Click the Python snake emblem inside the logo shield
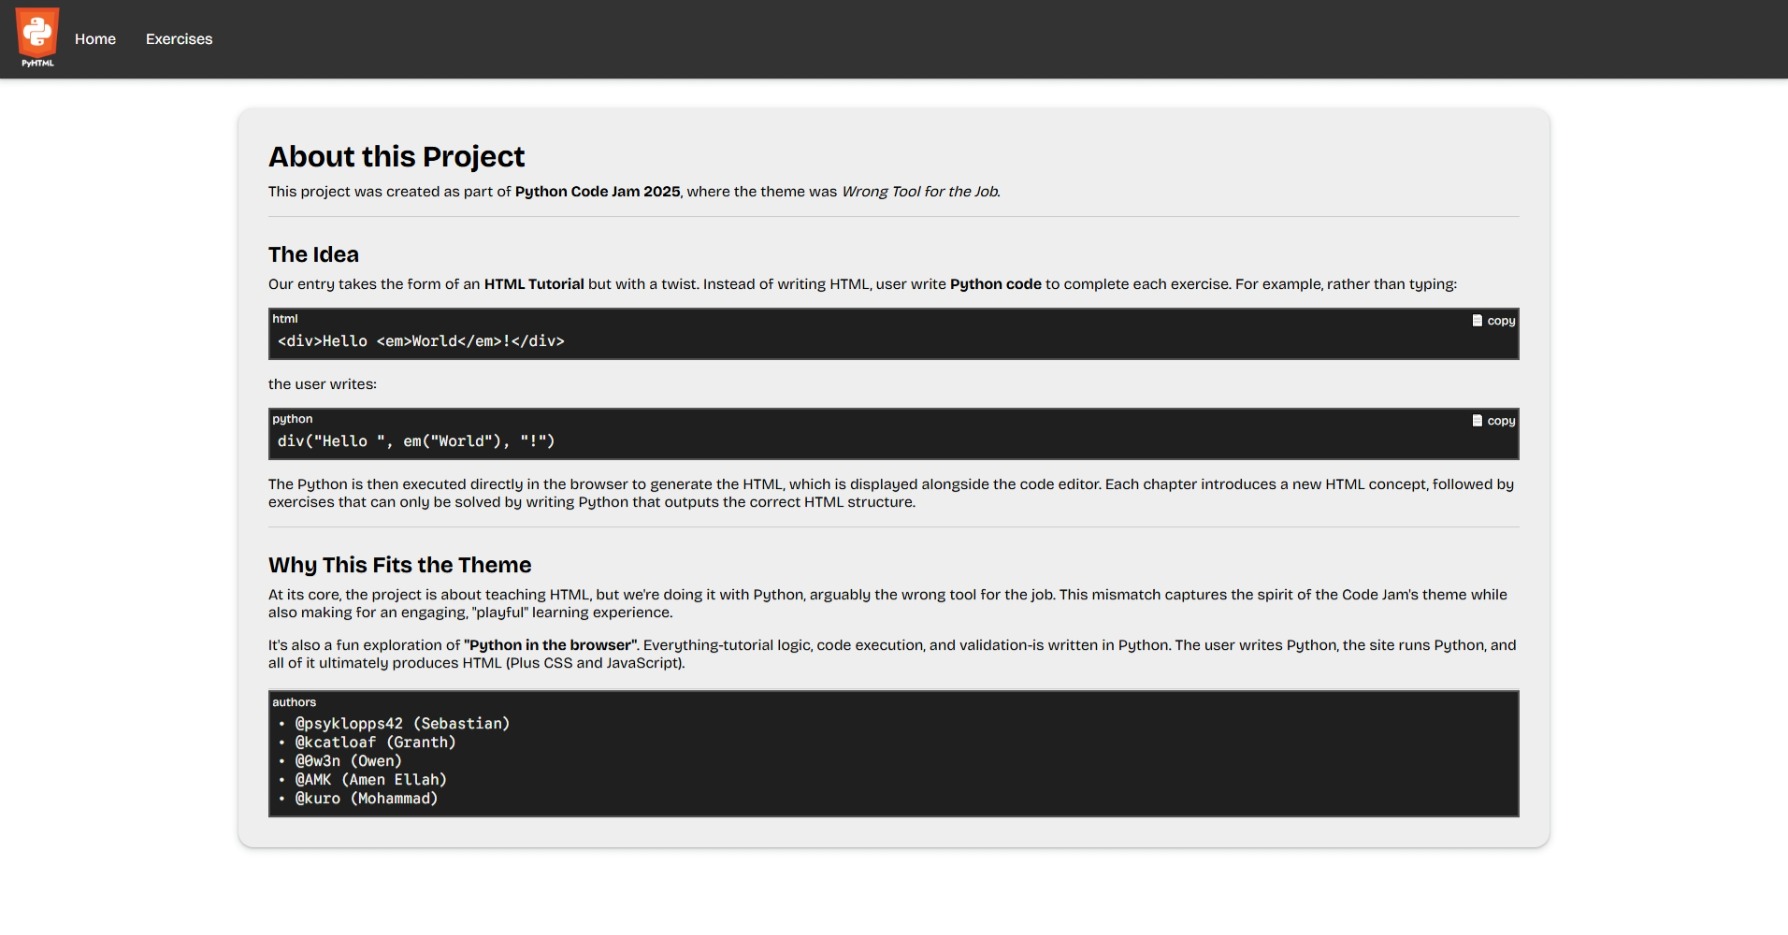This screenshot has height=935, width=1788. [x=37, y=32]
